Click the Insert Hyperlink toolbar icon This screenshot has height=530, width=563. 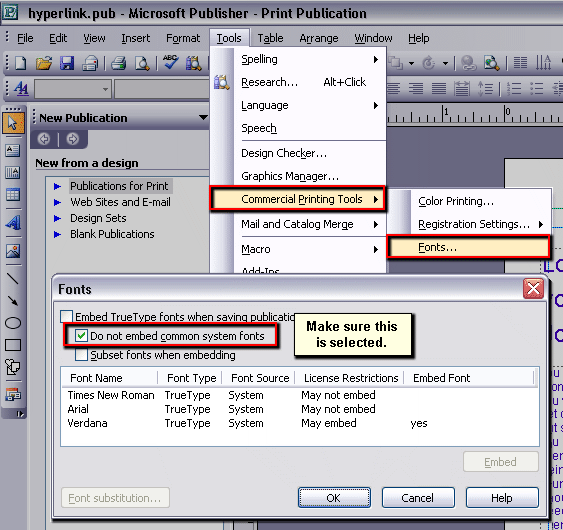(469, 63)
